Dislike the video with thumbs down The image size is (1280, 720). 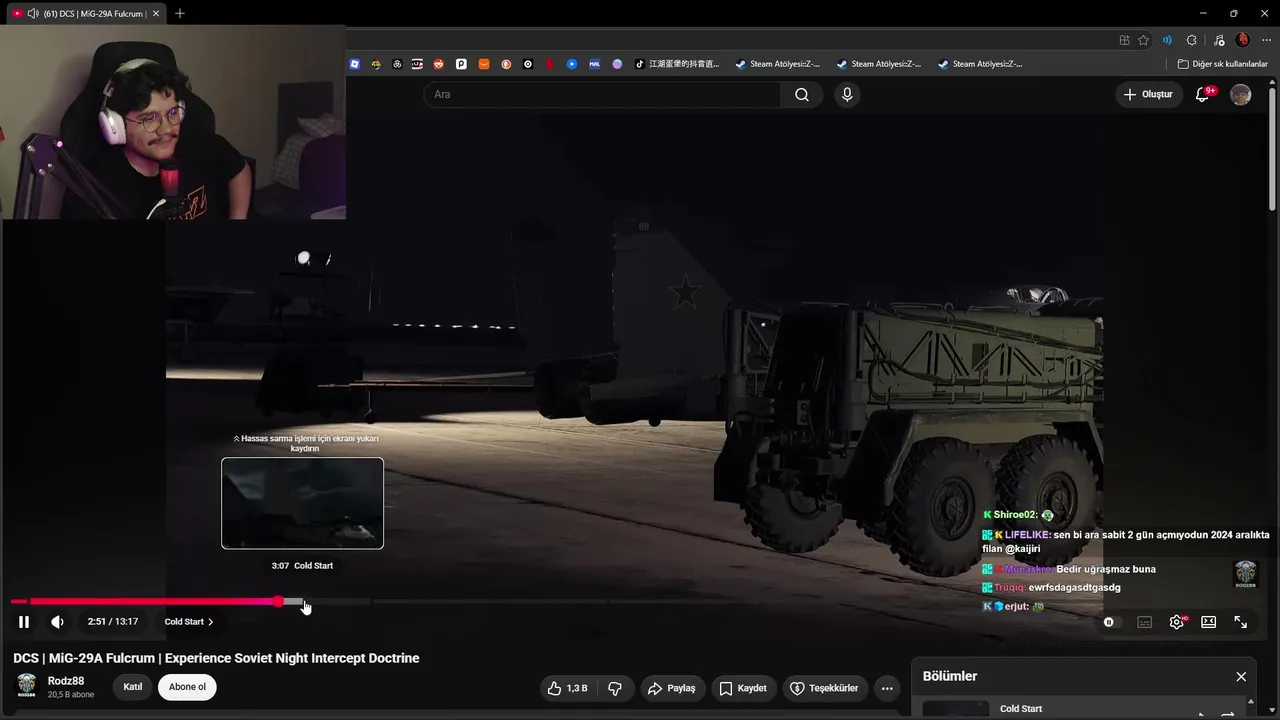click(615, 688)
